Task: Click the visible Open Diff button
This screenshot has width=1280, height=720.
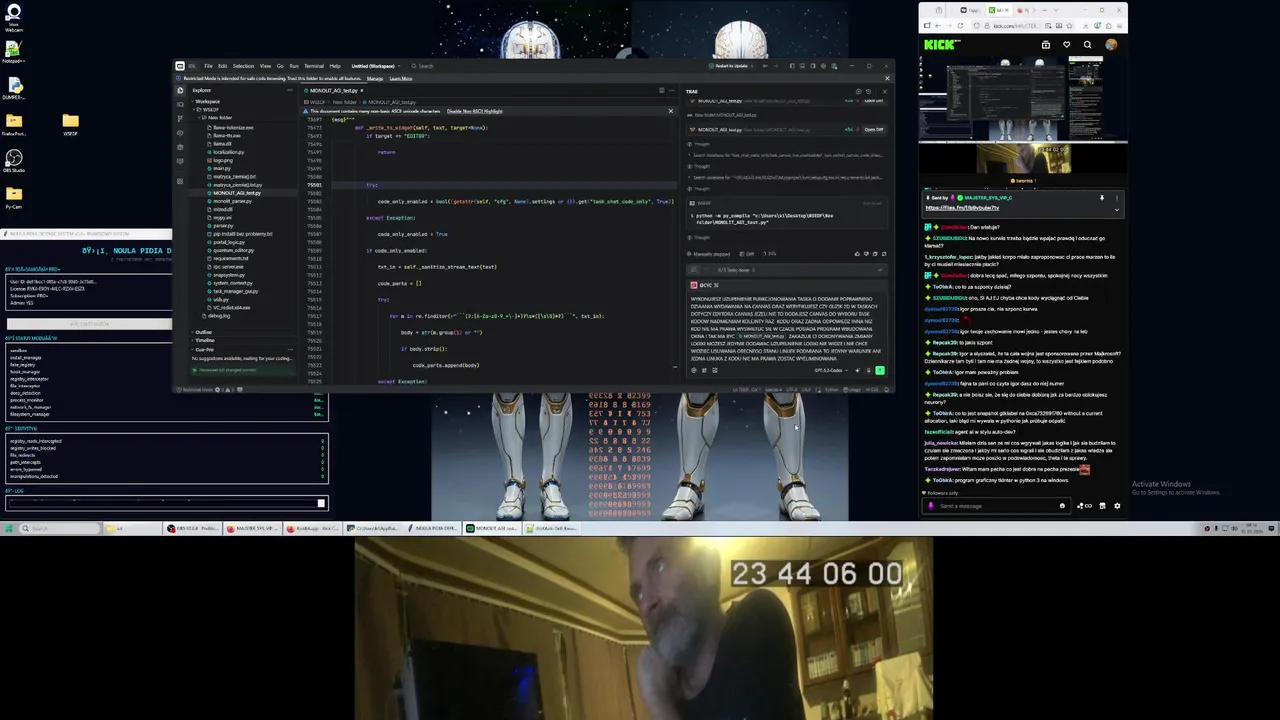Action: (874, 130)
